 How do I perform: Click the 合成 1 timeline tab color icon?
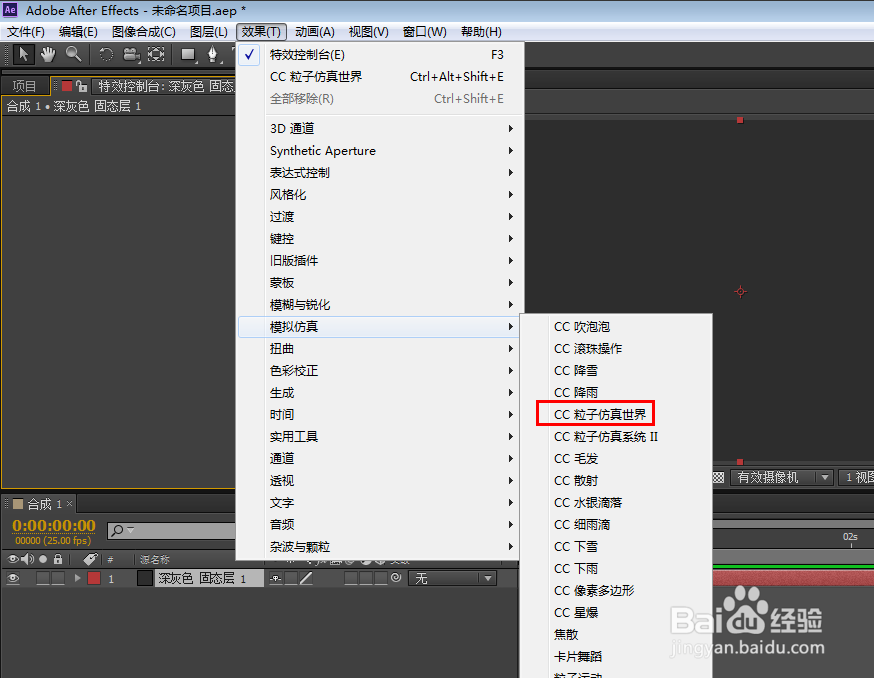point(18,504)
